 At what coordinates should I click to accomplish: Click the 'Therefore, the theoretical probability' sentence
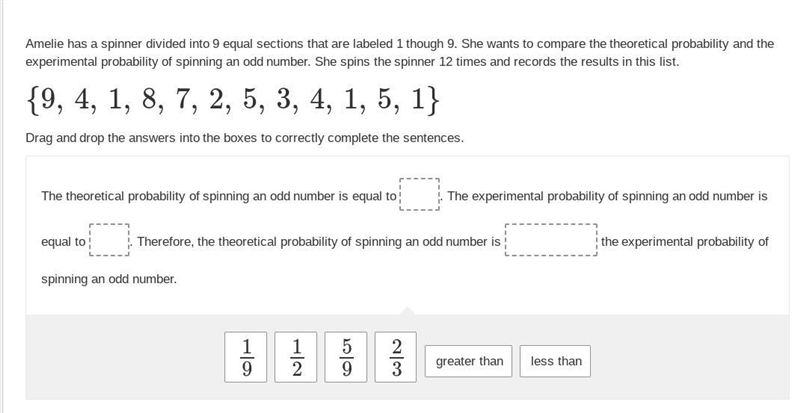point(319,241)
